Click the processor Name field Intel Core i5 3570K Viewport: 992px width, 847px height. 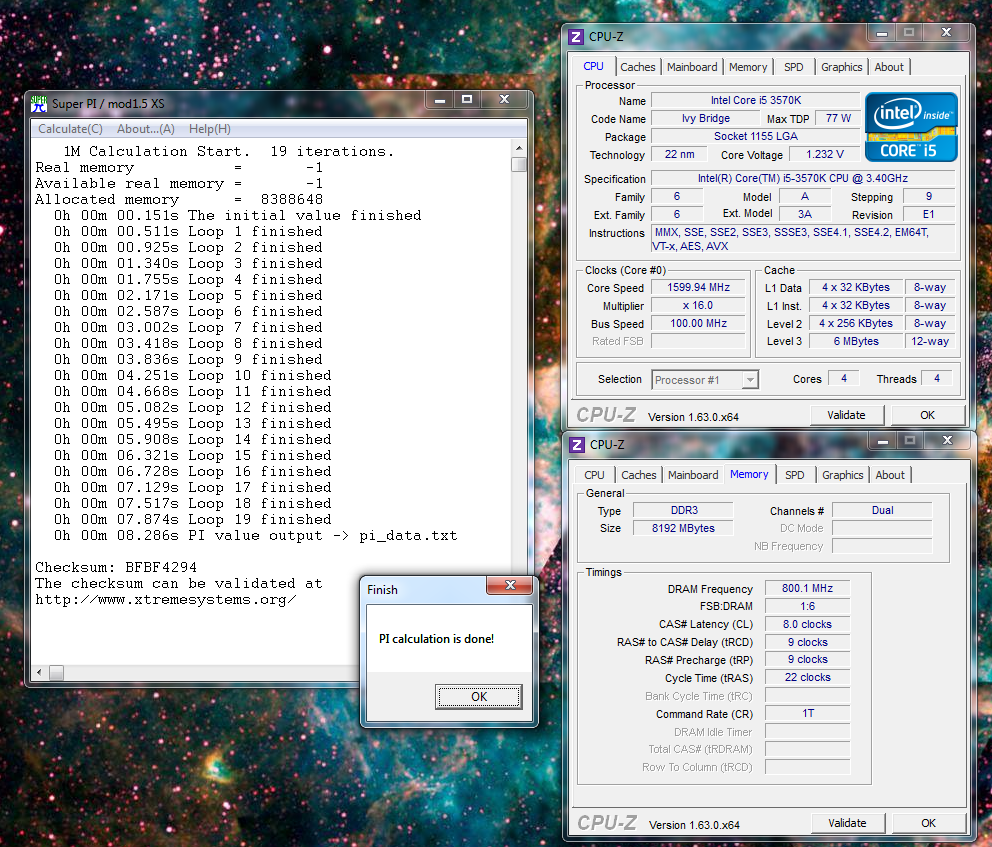tap(755, 101)
